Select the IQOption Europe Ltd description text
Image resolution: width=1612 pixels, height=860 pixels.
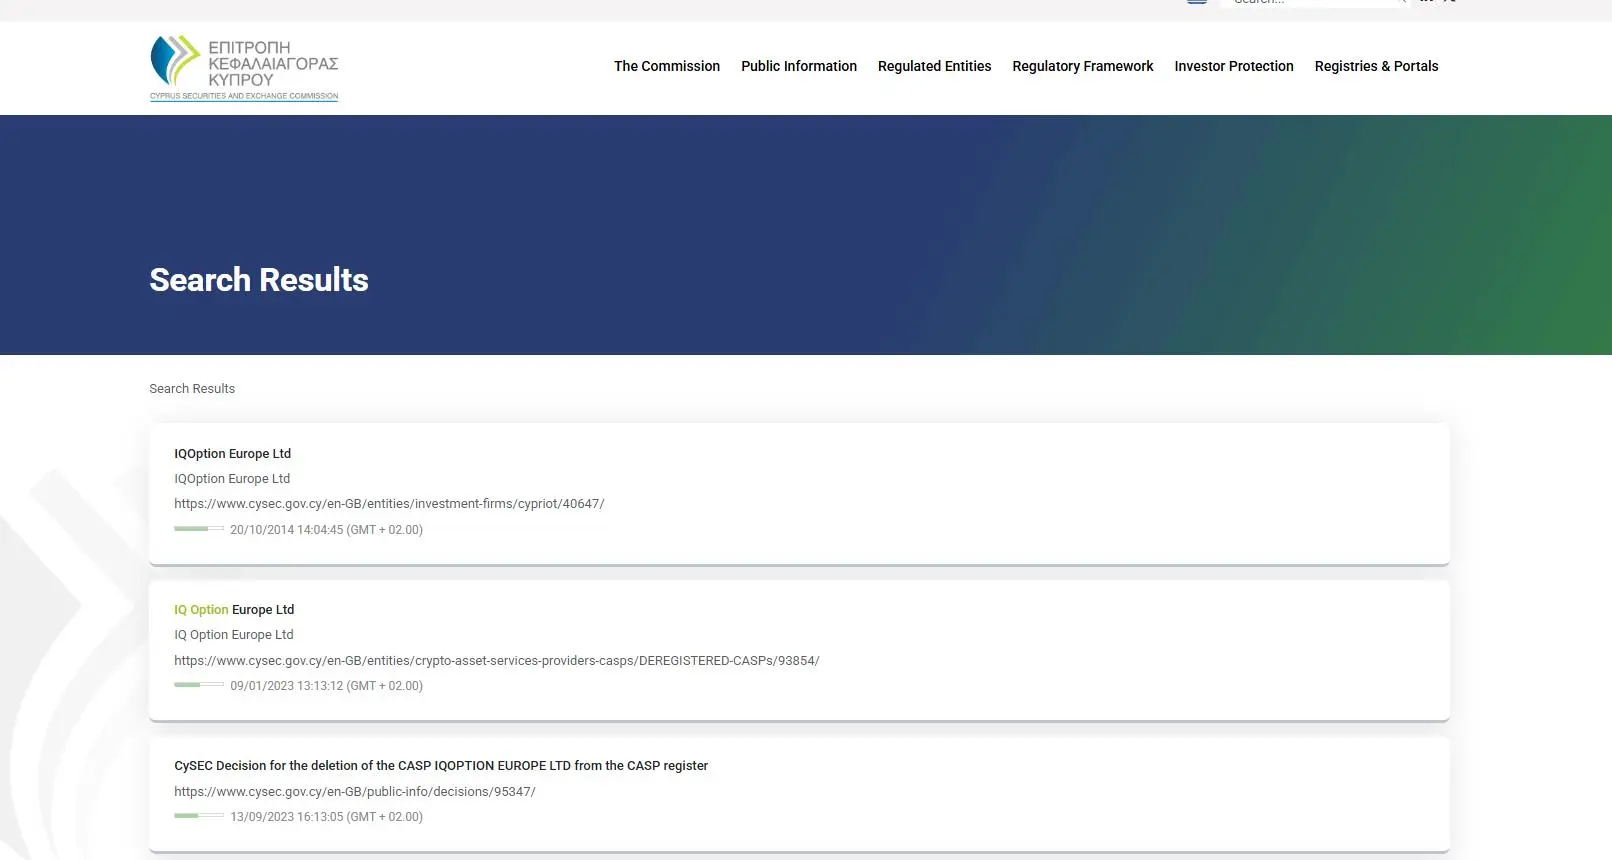click(x=232, y=479)
